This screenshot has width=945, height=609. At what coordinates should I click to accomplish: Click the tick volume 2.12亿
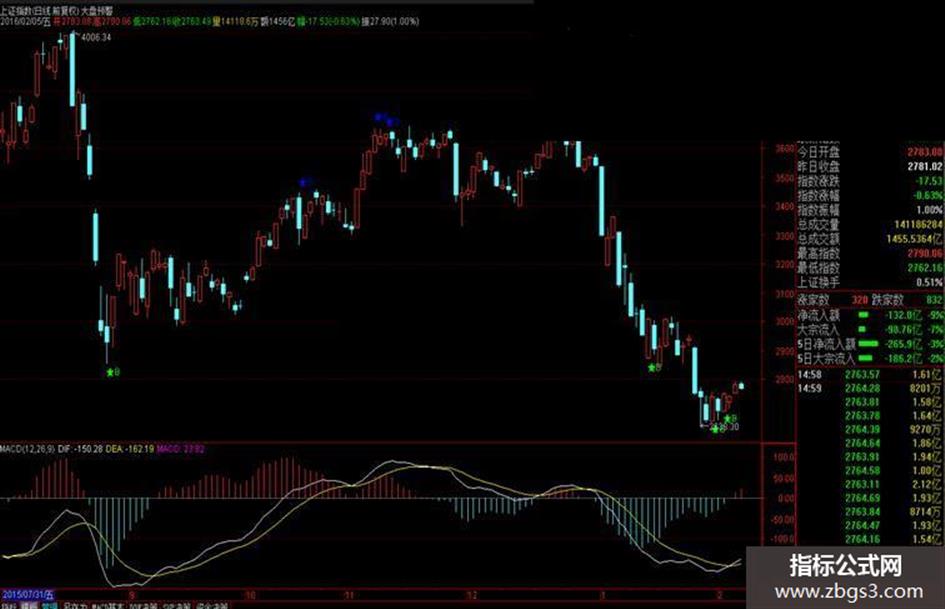pos(927,484)
